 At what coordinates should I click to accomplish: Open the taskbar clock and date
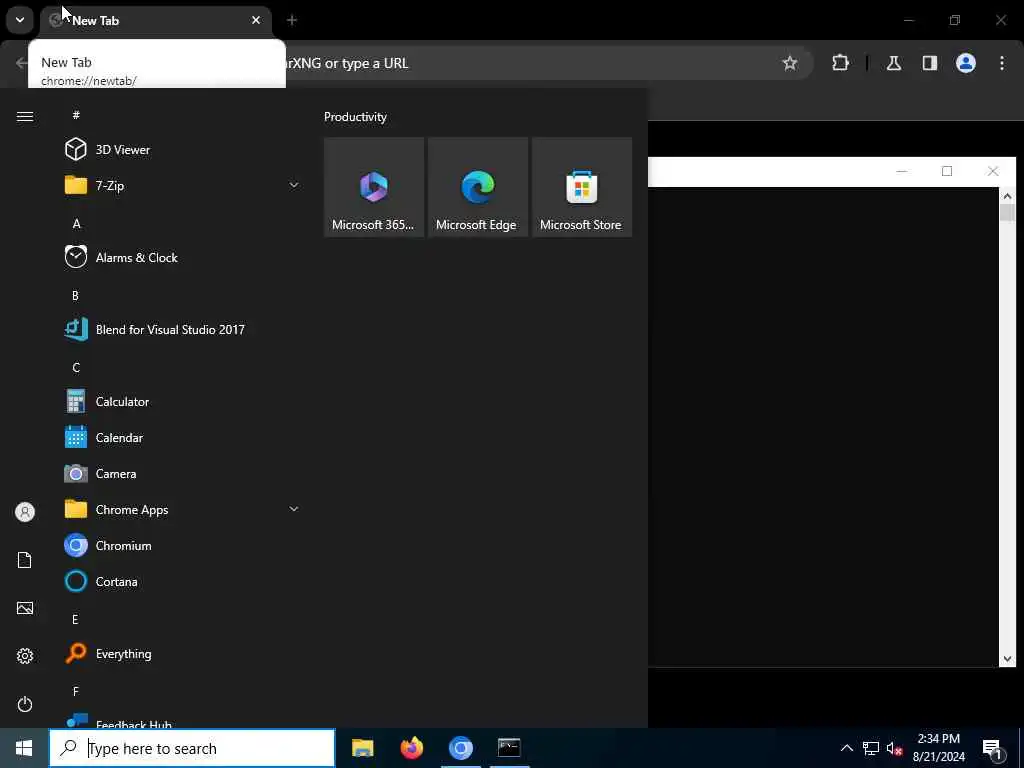[x=938, y=748]
